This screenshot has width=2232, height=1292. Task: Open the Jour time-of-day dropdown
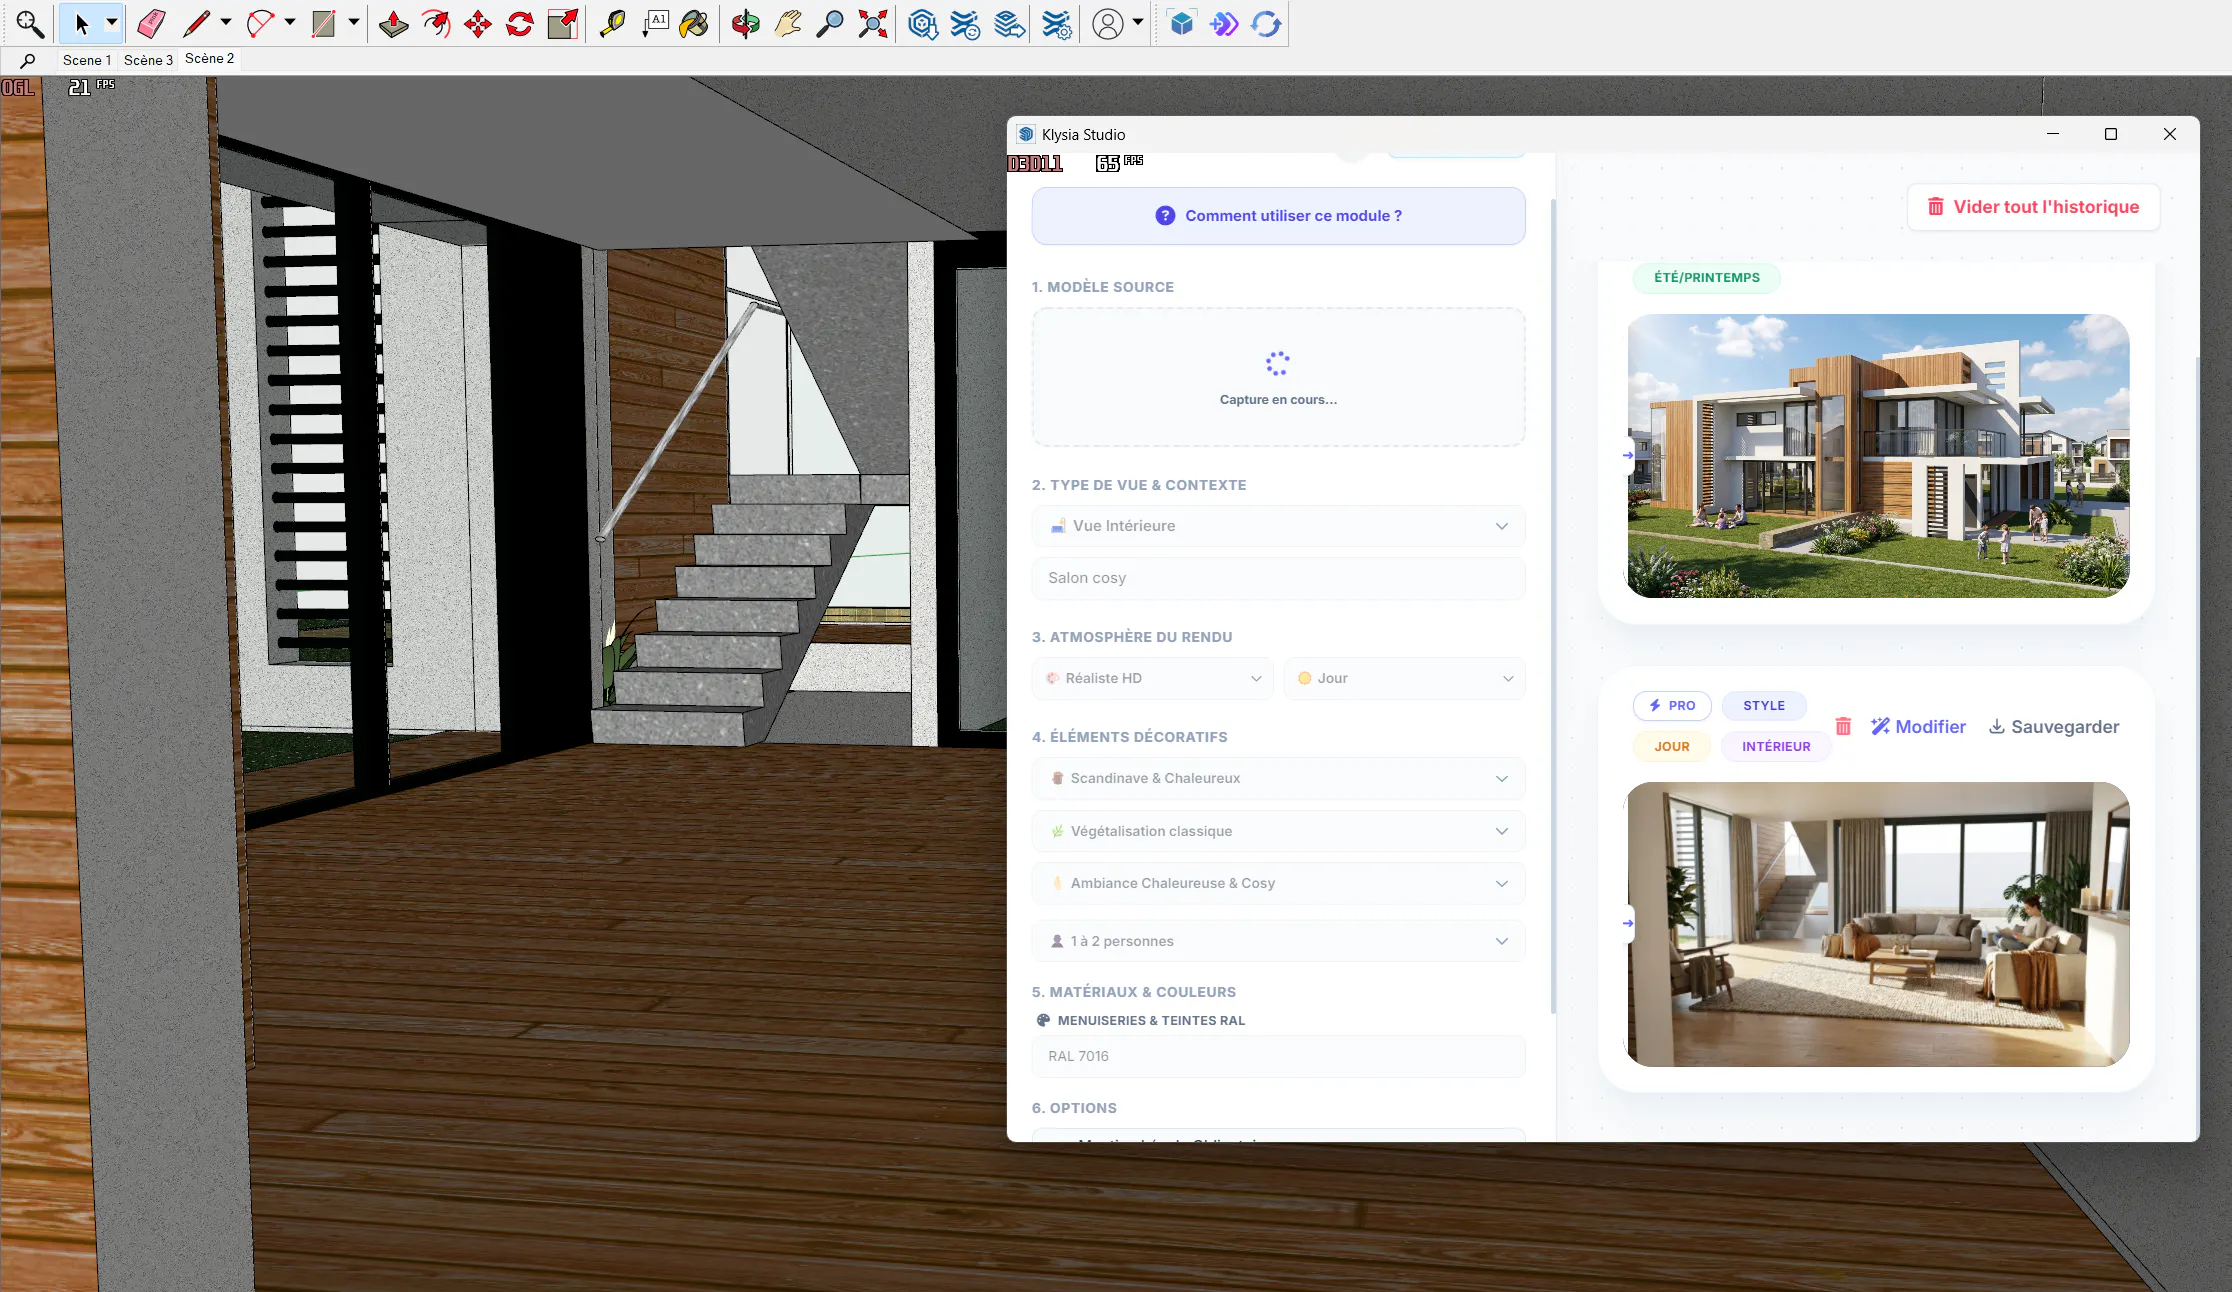click(1404, 678)
